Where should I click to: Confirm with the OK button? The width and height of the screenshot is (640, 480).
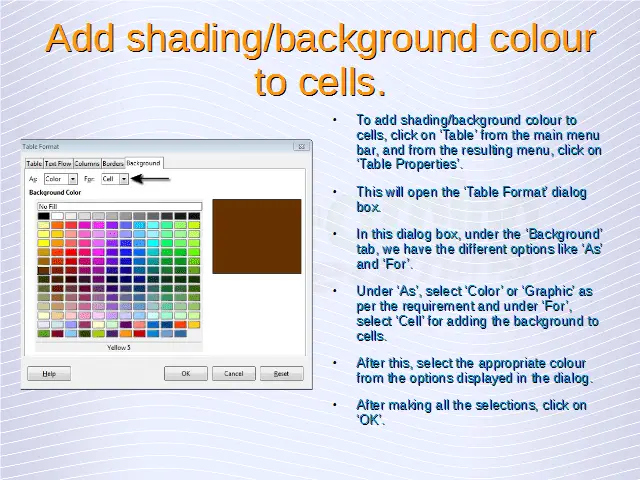pyautogui.click(x=185, y=373)
